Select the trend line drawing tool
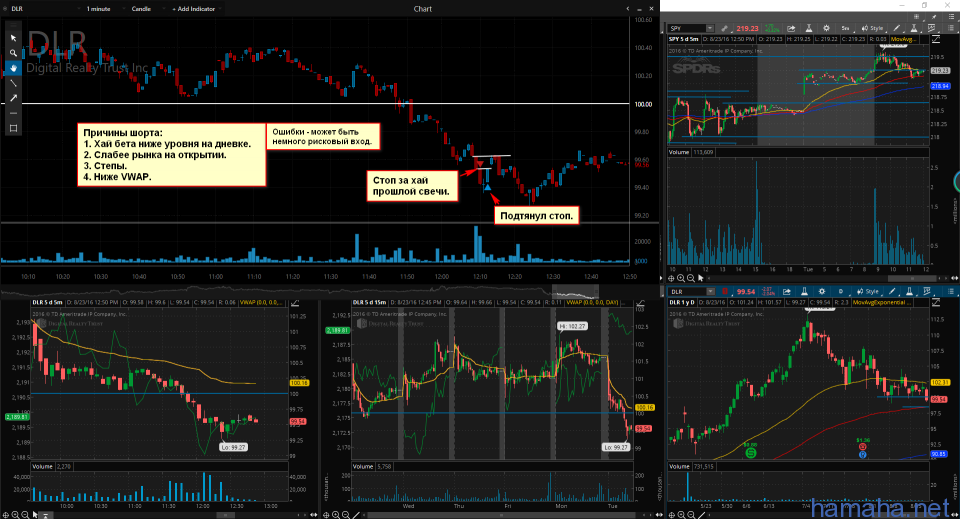This screenshot has height=519, width=960. pyautogui.click(x=13, y=83)
